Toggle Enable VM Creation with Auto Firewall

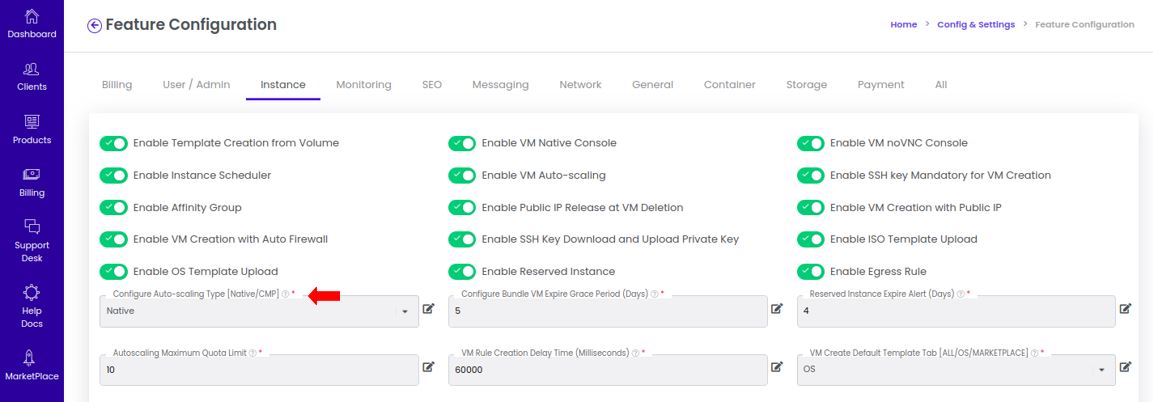[113, 240]
